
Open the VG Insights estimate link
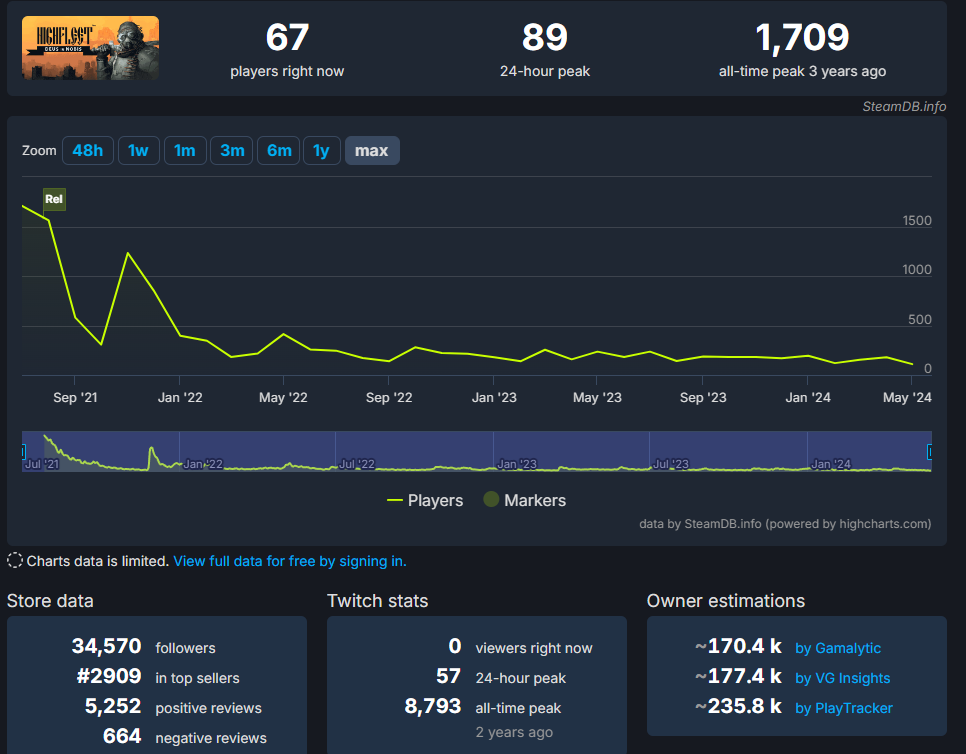point(842,678)
